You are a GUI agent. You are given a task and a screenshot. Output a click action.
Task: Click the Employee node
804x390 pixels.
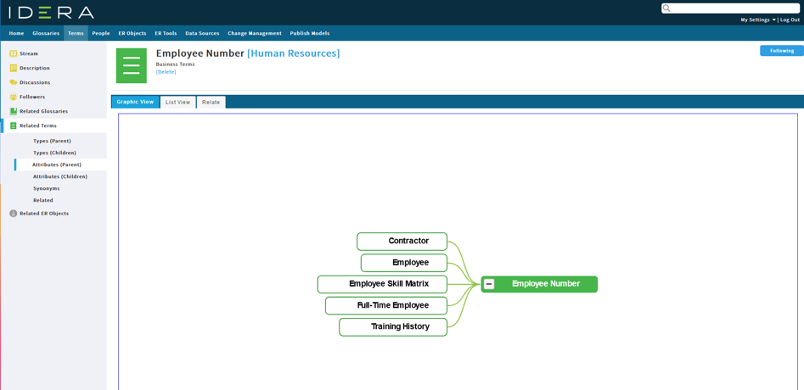pos(404,262)
